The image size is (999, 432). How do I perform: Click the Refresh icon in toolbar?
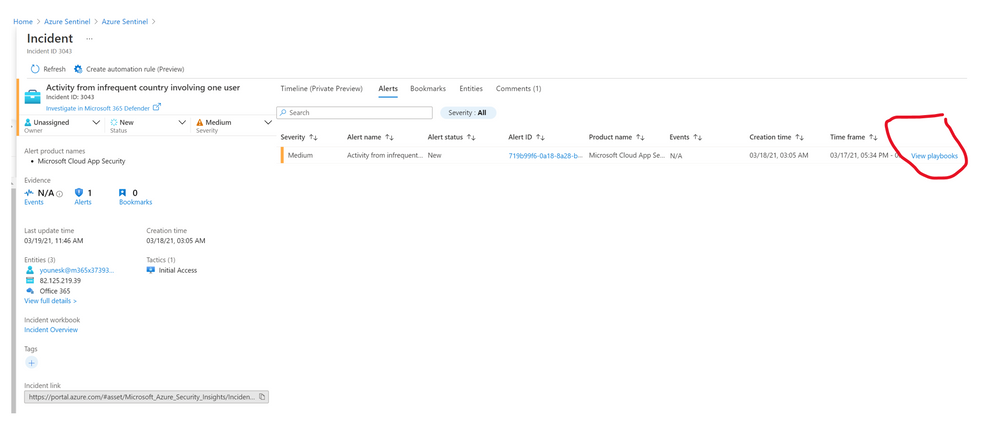pos(35,69)
